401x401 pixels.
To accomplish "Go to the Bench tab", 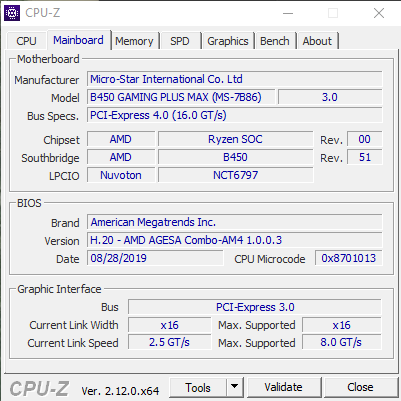I will pos(275,41).
